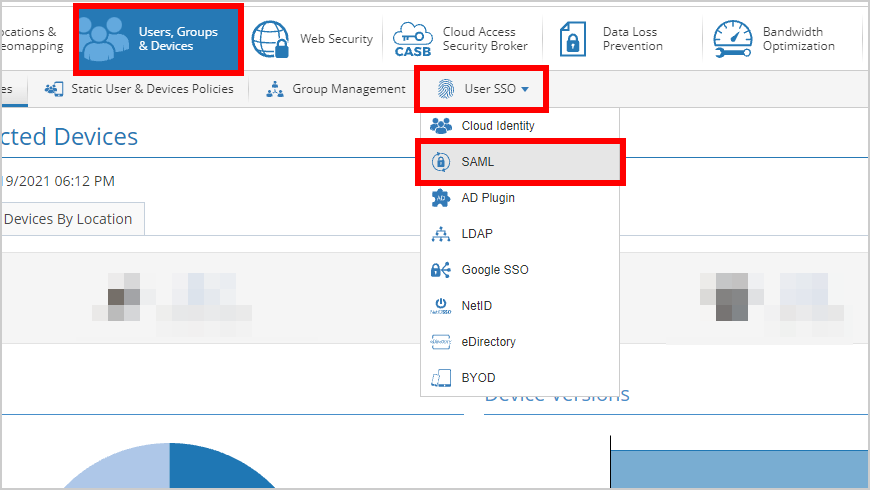Select the Devices By Location tab
870x490 pixels.
(x=72, y=219)
